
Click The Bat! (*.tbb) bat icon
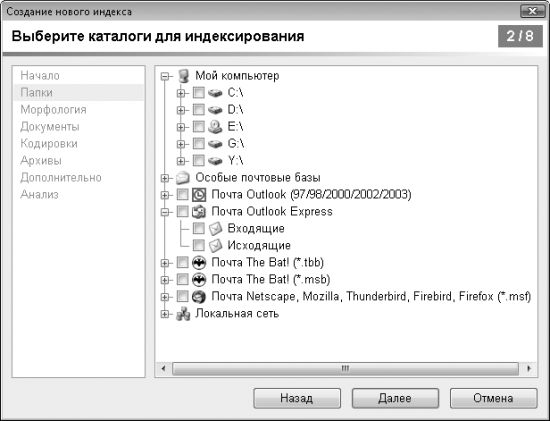[x=199, y=262]
